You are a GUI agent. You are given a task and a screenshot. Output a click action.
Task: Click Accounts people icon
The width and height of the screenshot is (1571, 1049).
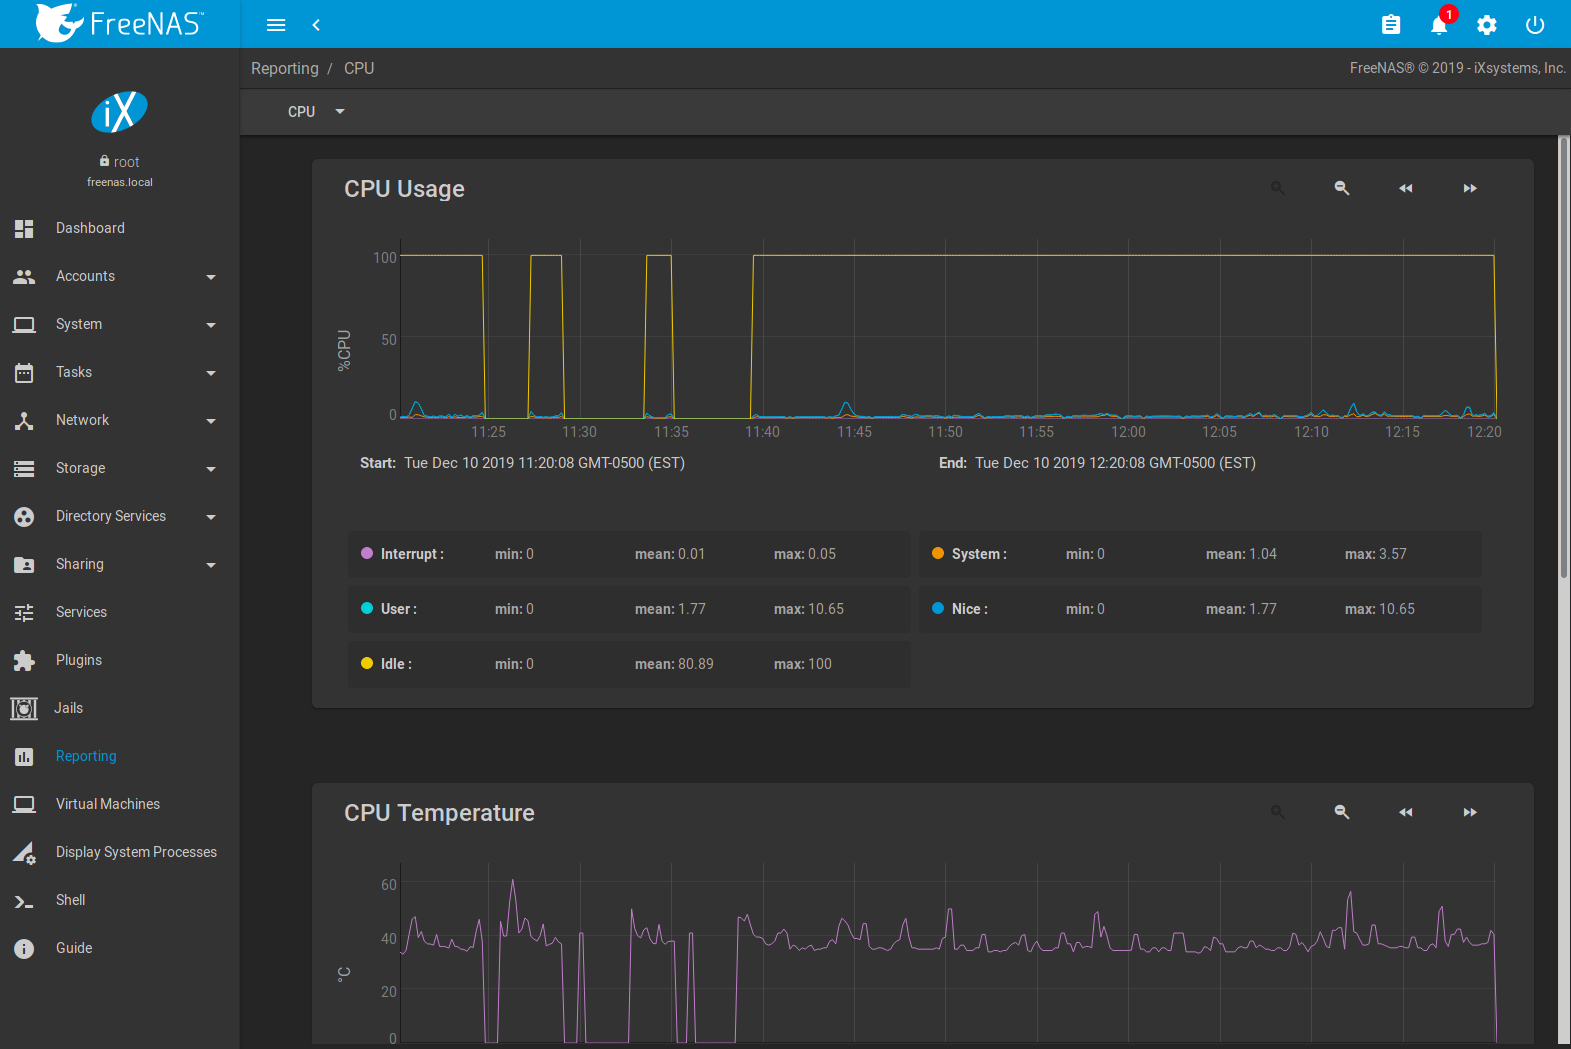(x=24, y=276)
